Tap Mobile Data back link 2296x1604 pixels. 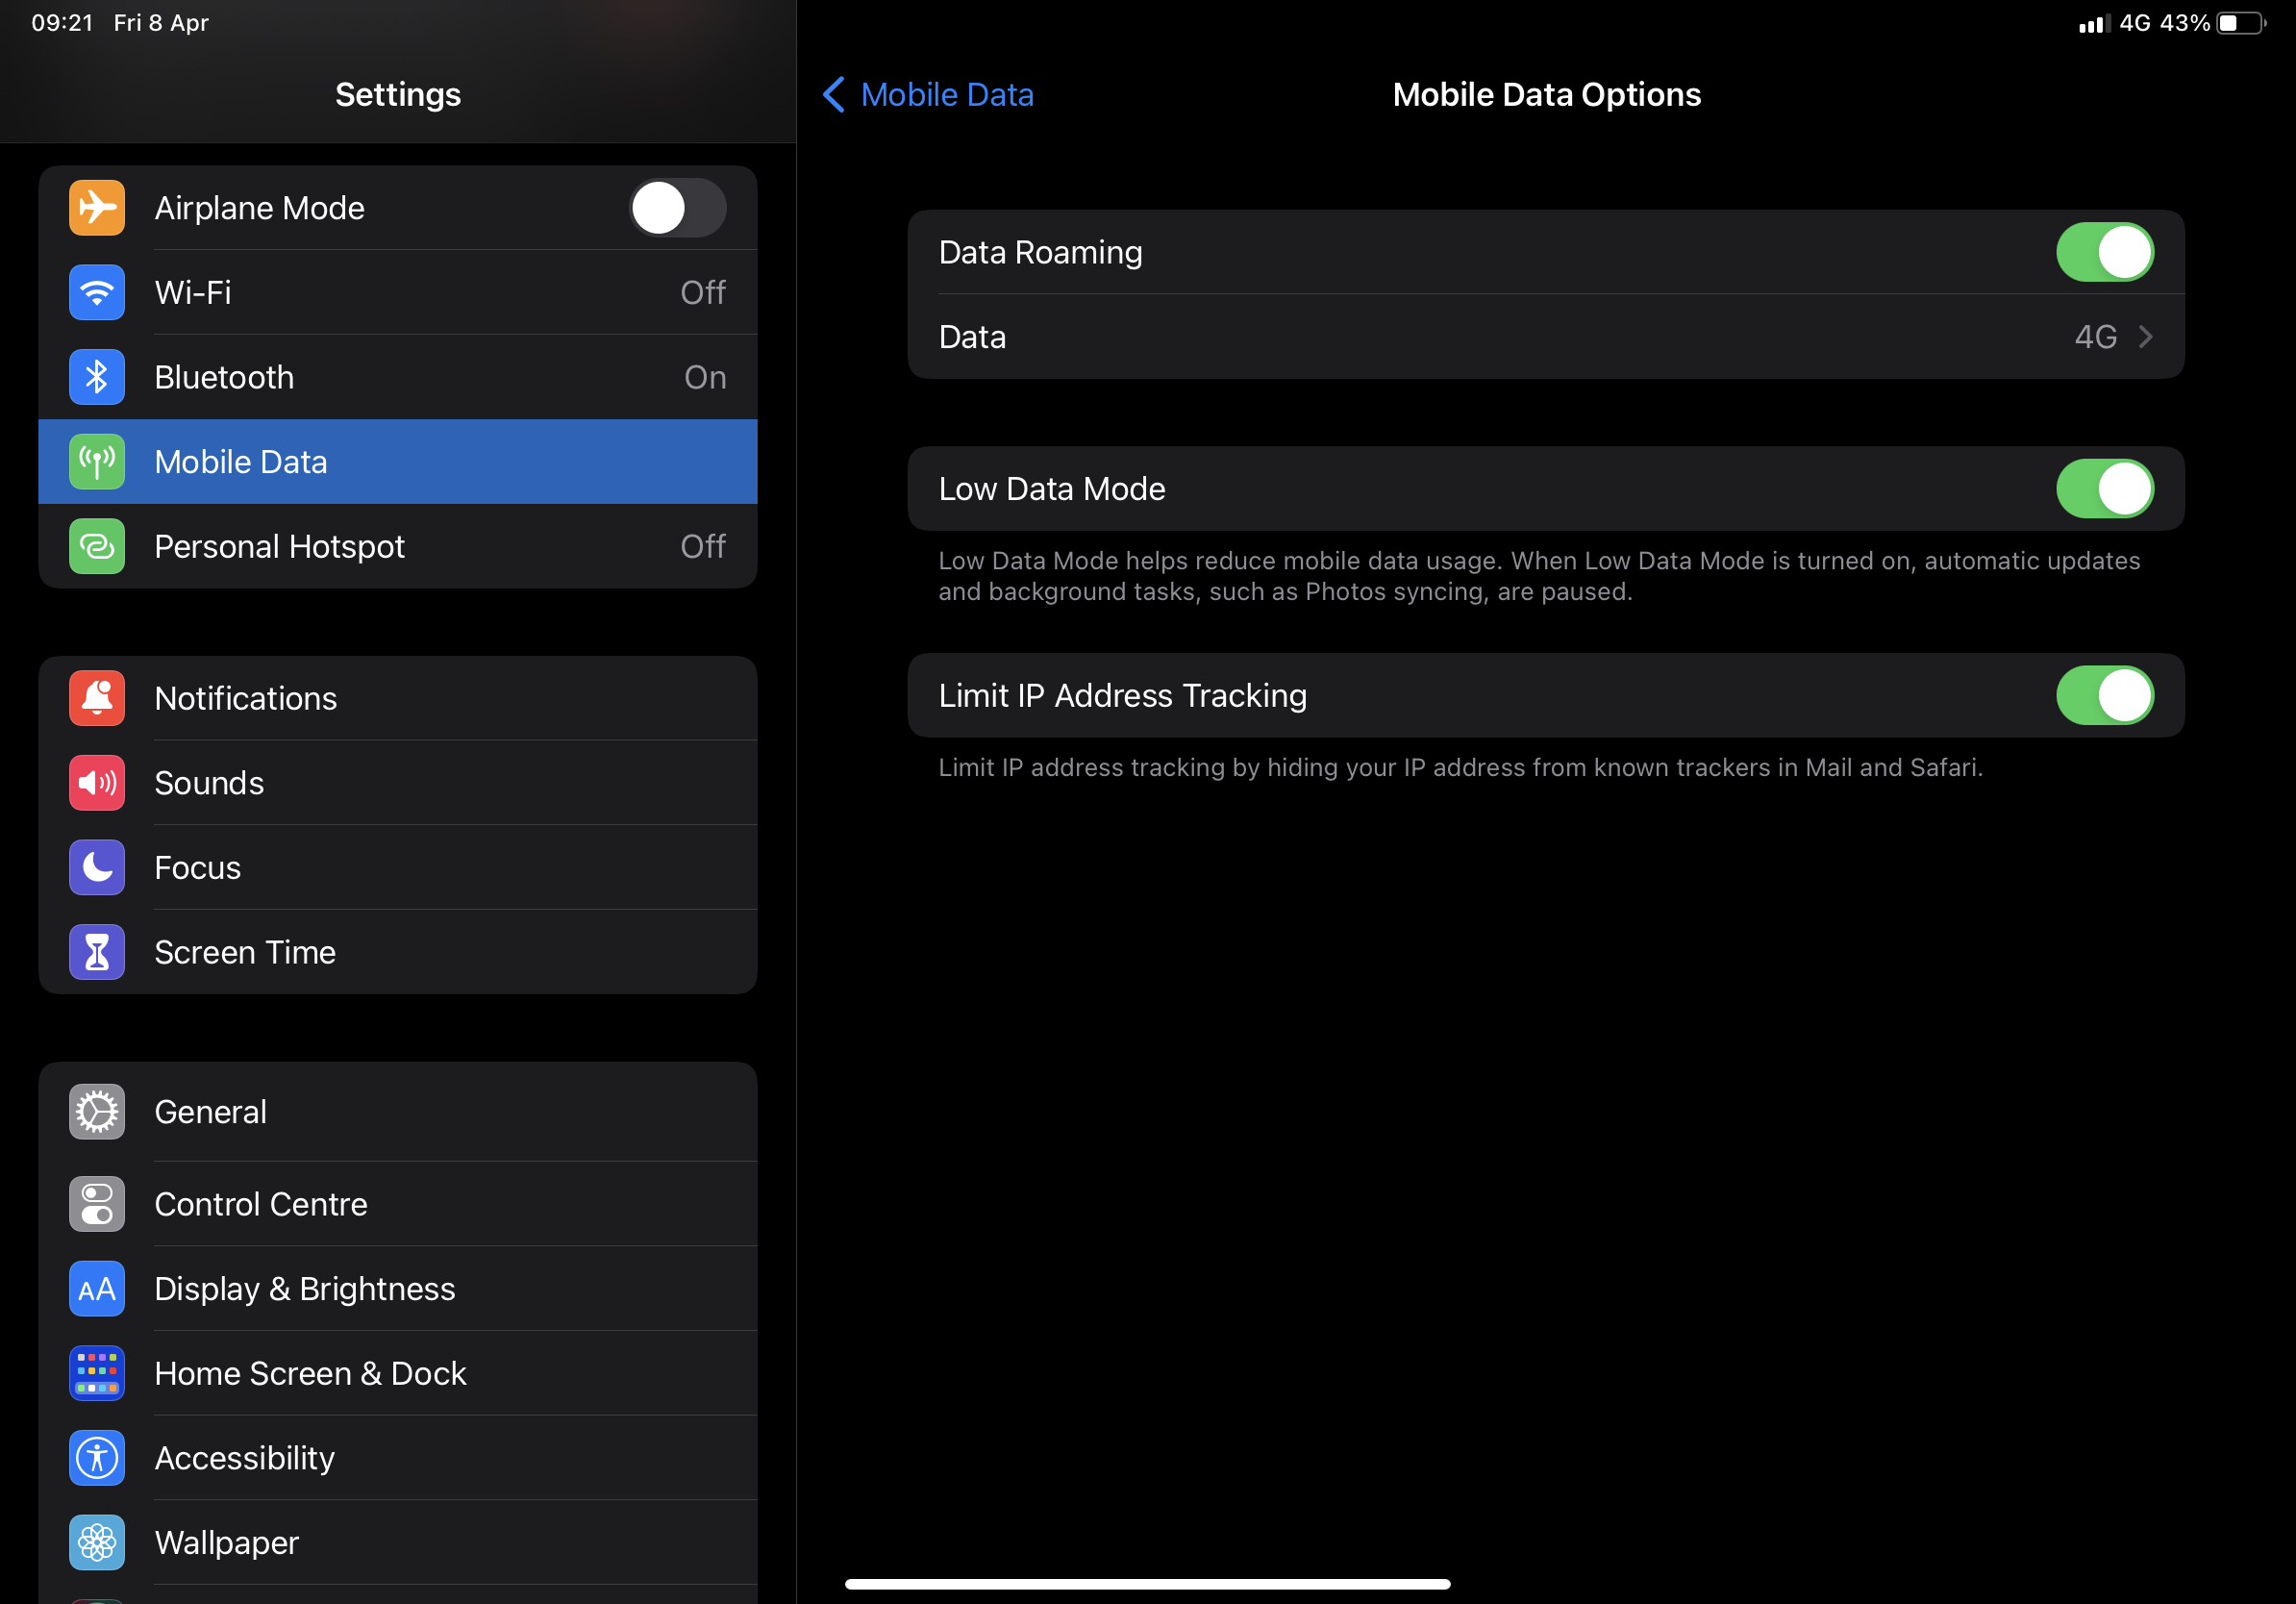[946, 95]
